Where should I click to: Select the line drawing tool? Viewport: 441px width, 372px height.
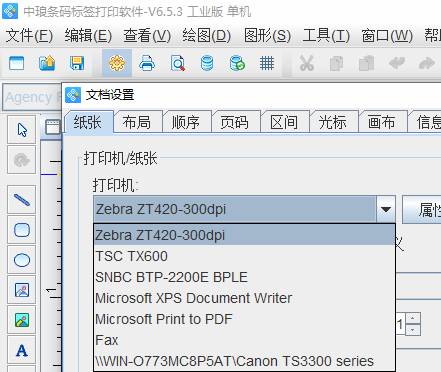coord(22,200)
